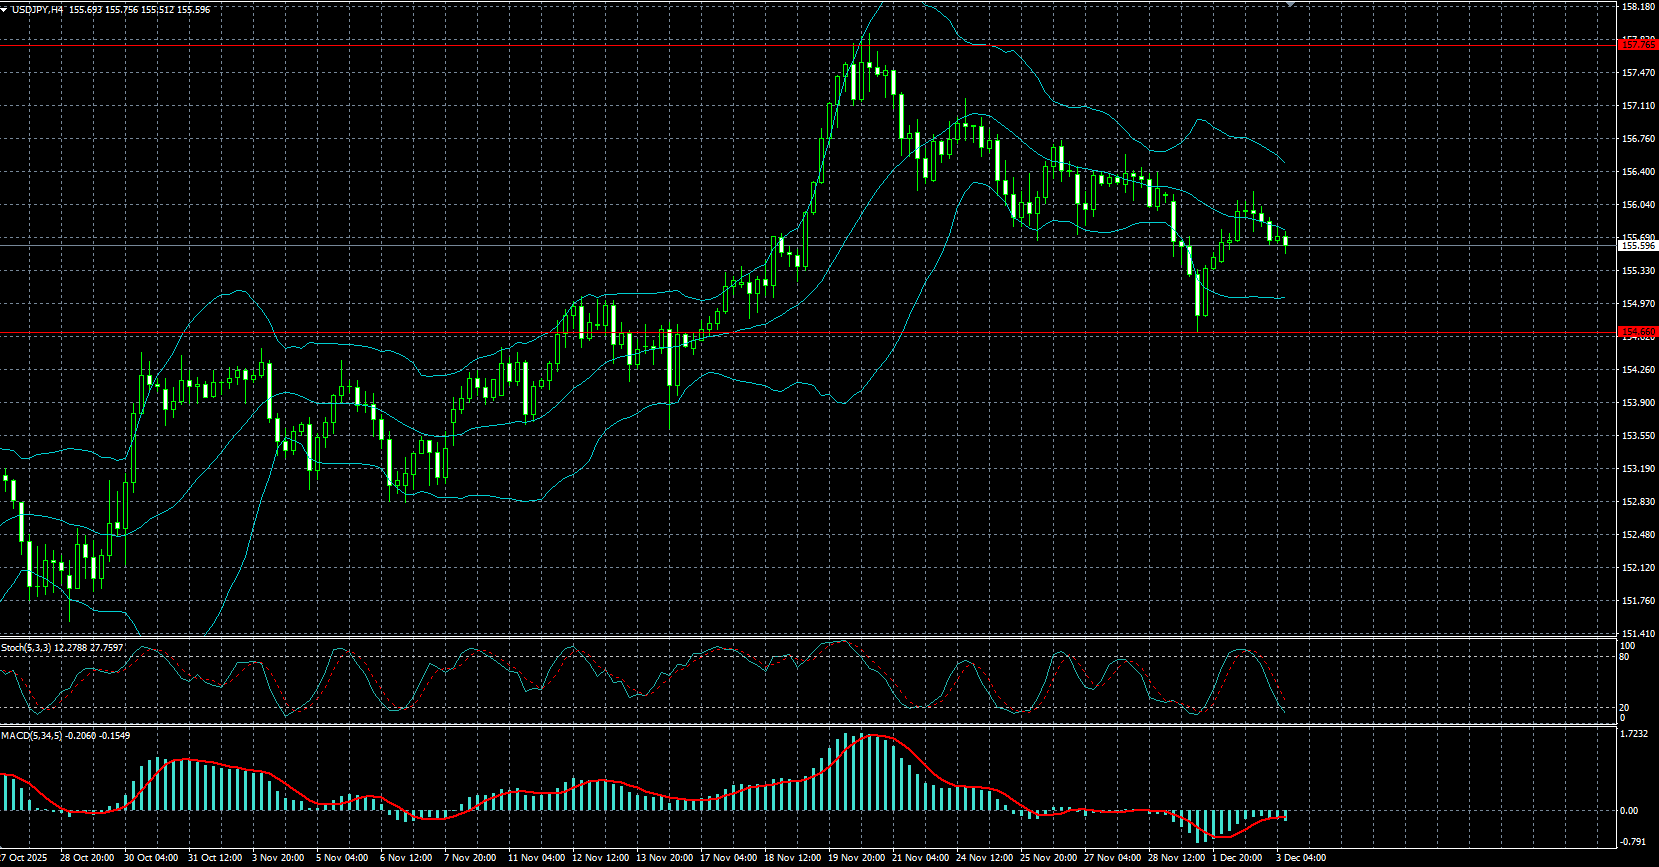Image resolution: width=1659 pixels, height=867 pixels.
Task: Click the 11 Nov 04:00 time label
Action: [536, 858]
